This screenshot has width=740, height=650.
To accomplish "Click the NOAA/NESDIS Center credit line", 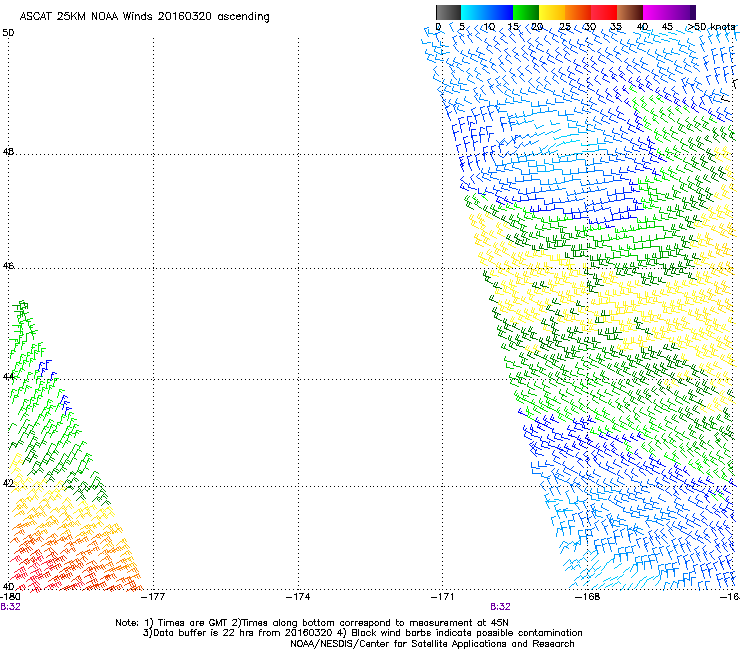I will [x=432, y=644].
